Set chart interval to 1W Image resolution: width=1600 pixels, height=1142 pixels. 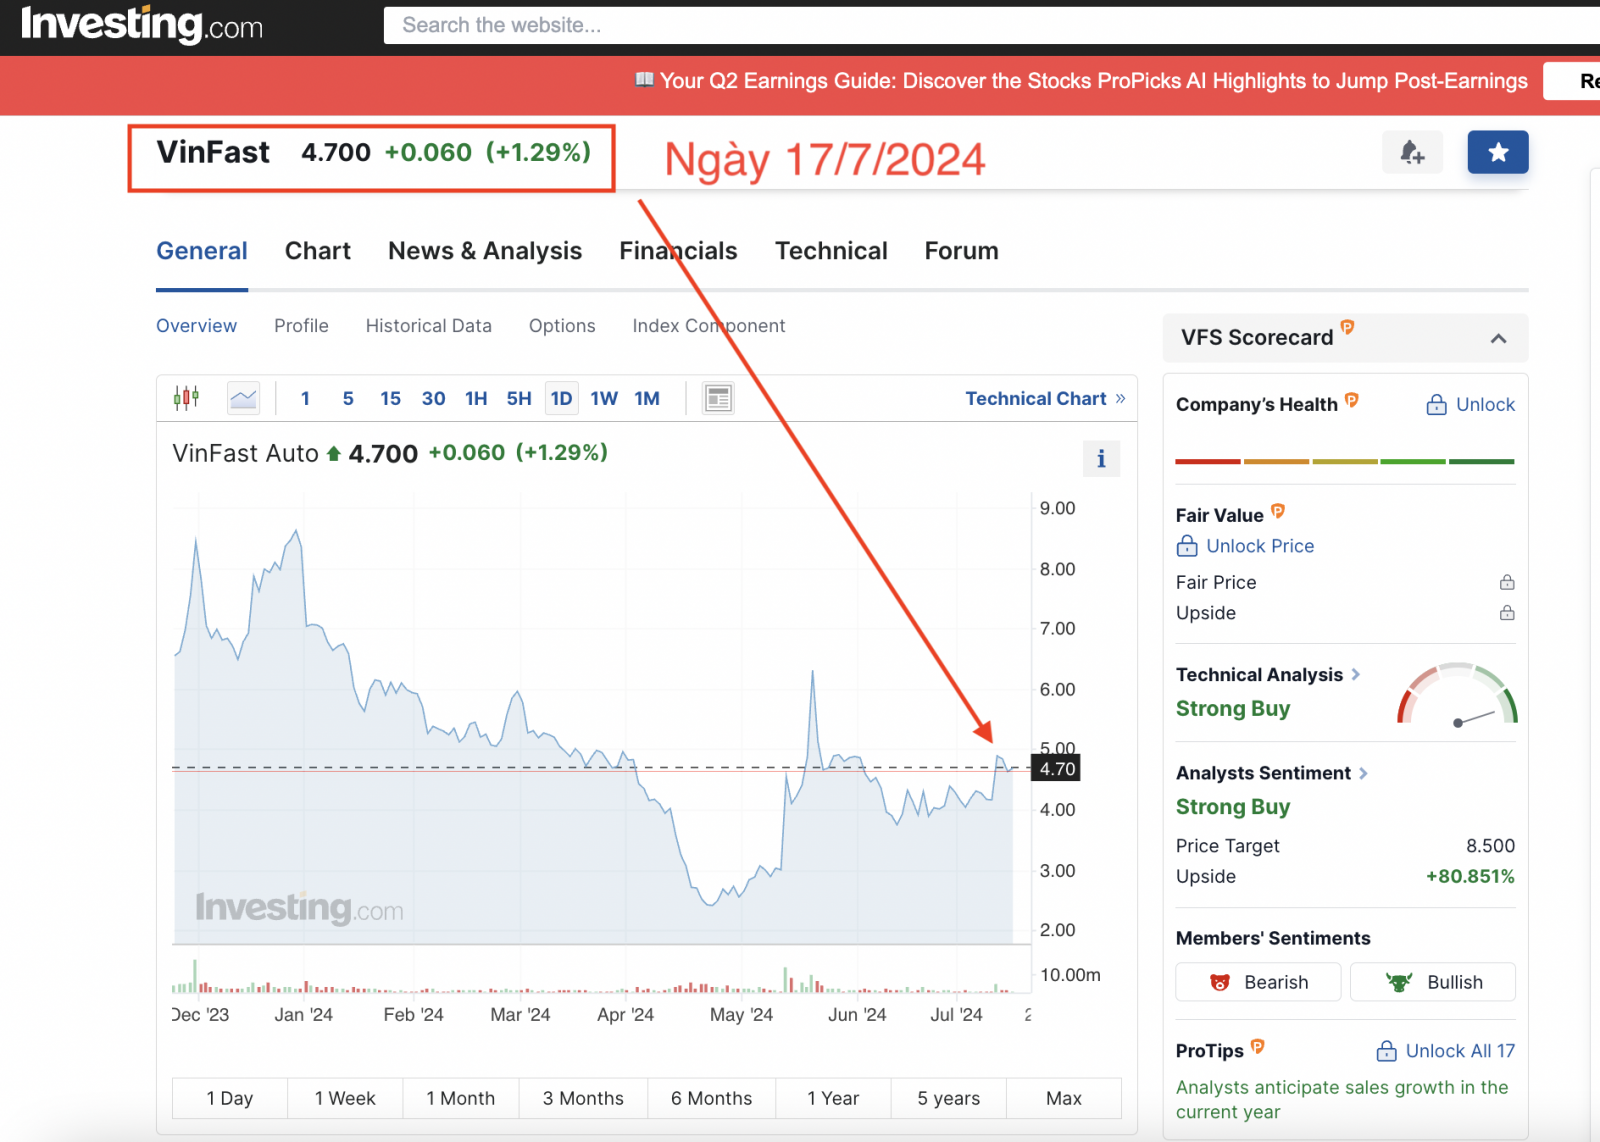point(604,398)
